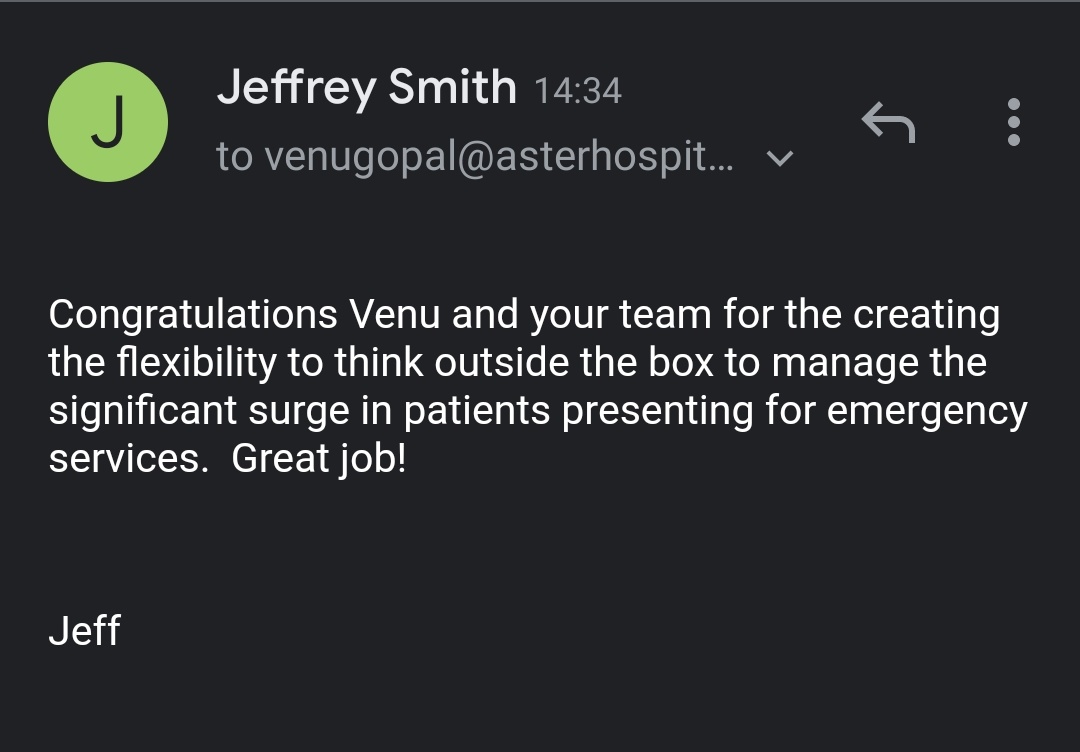Tap the reply arrow icon
1080x752 pixels.
pos(888,123)
